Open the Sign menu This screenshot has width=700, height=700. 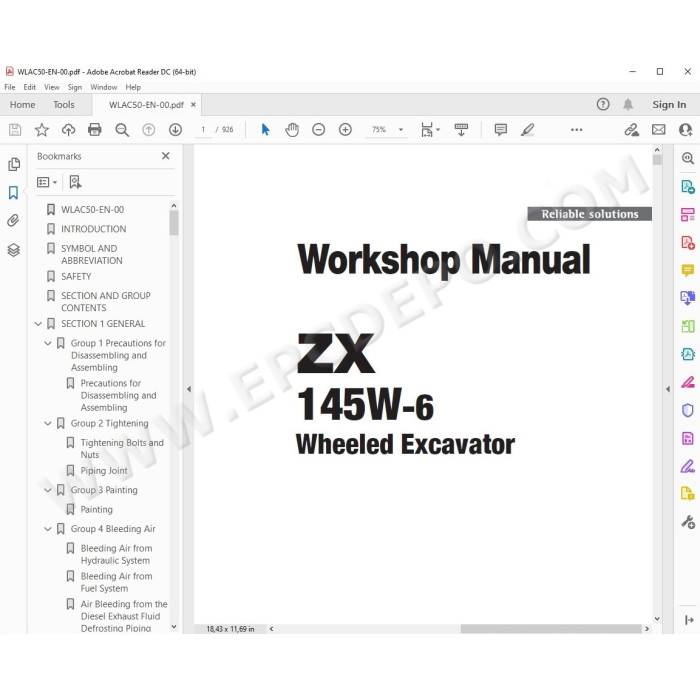point(75,87)
